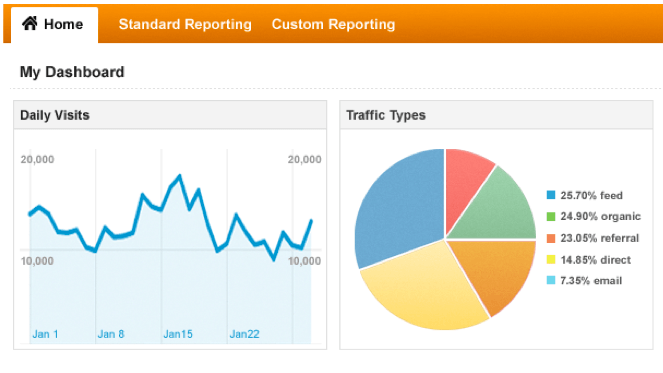Click the My Dashboard heading
663x373 pixels.
click(72, 72)
